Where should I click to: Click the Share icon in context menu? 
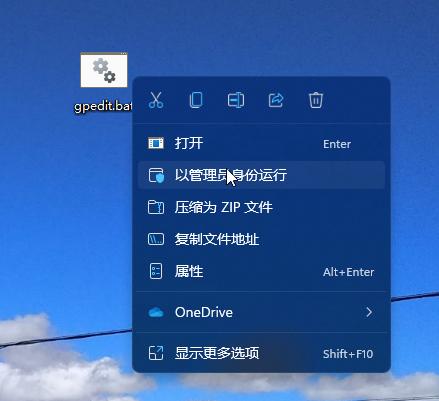click(276, 100)
